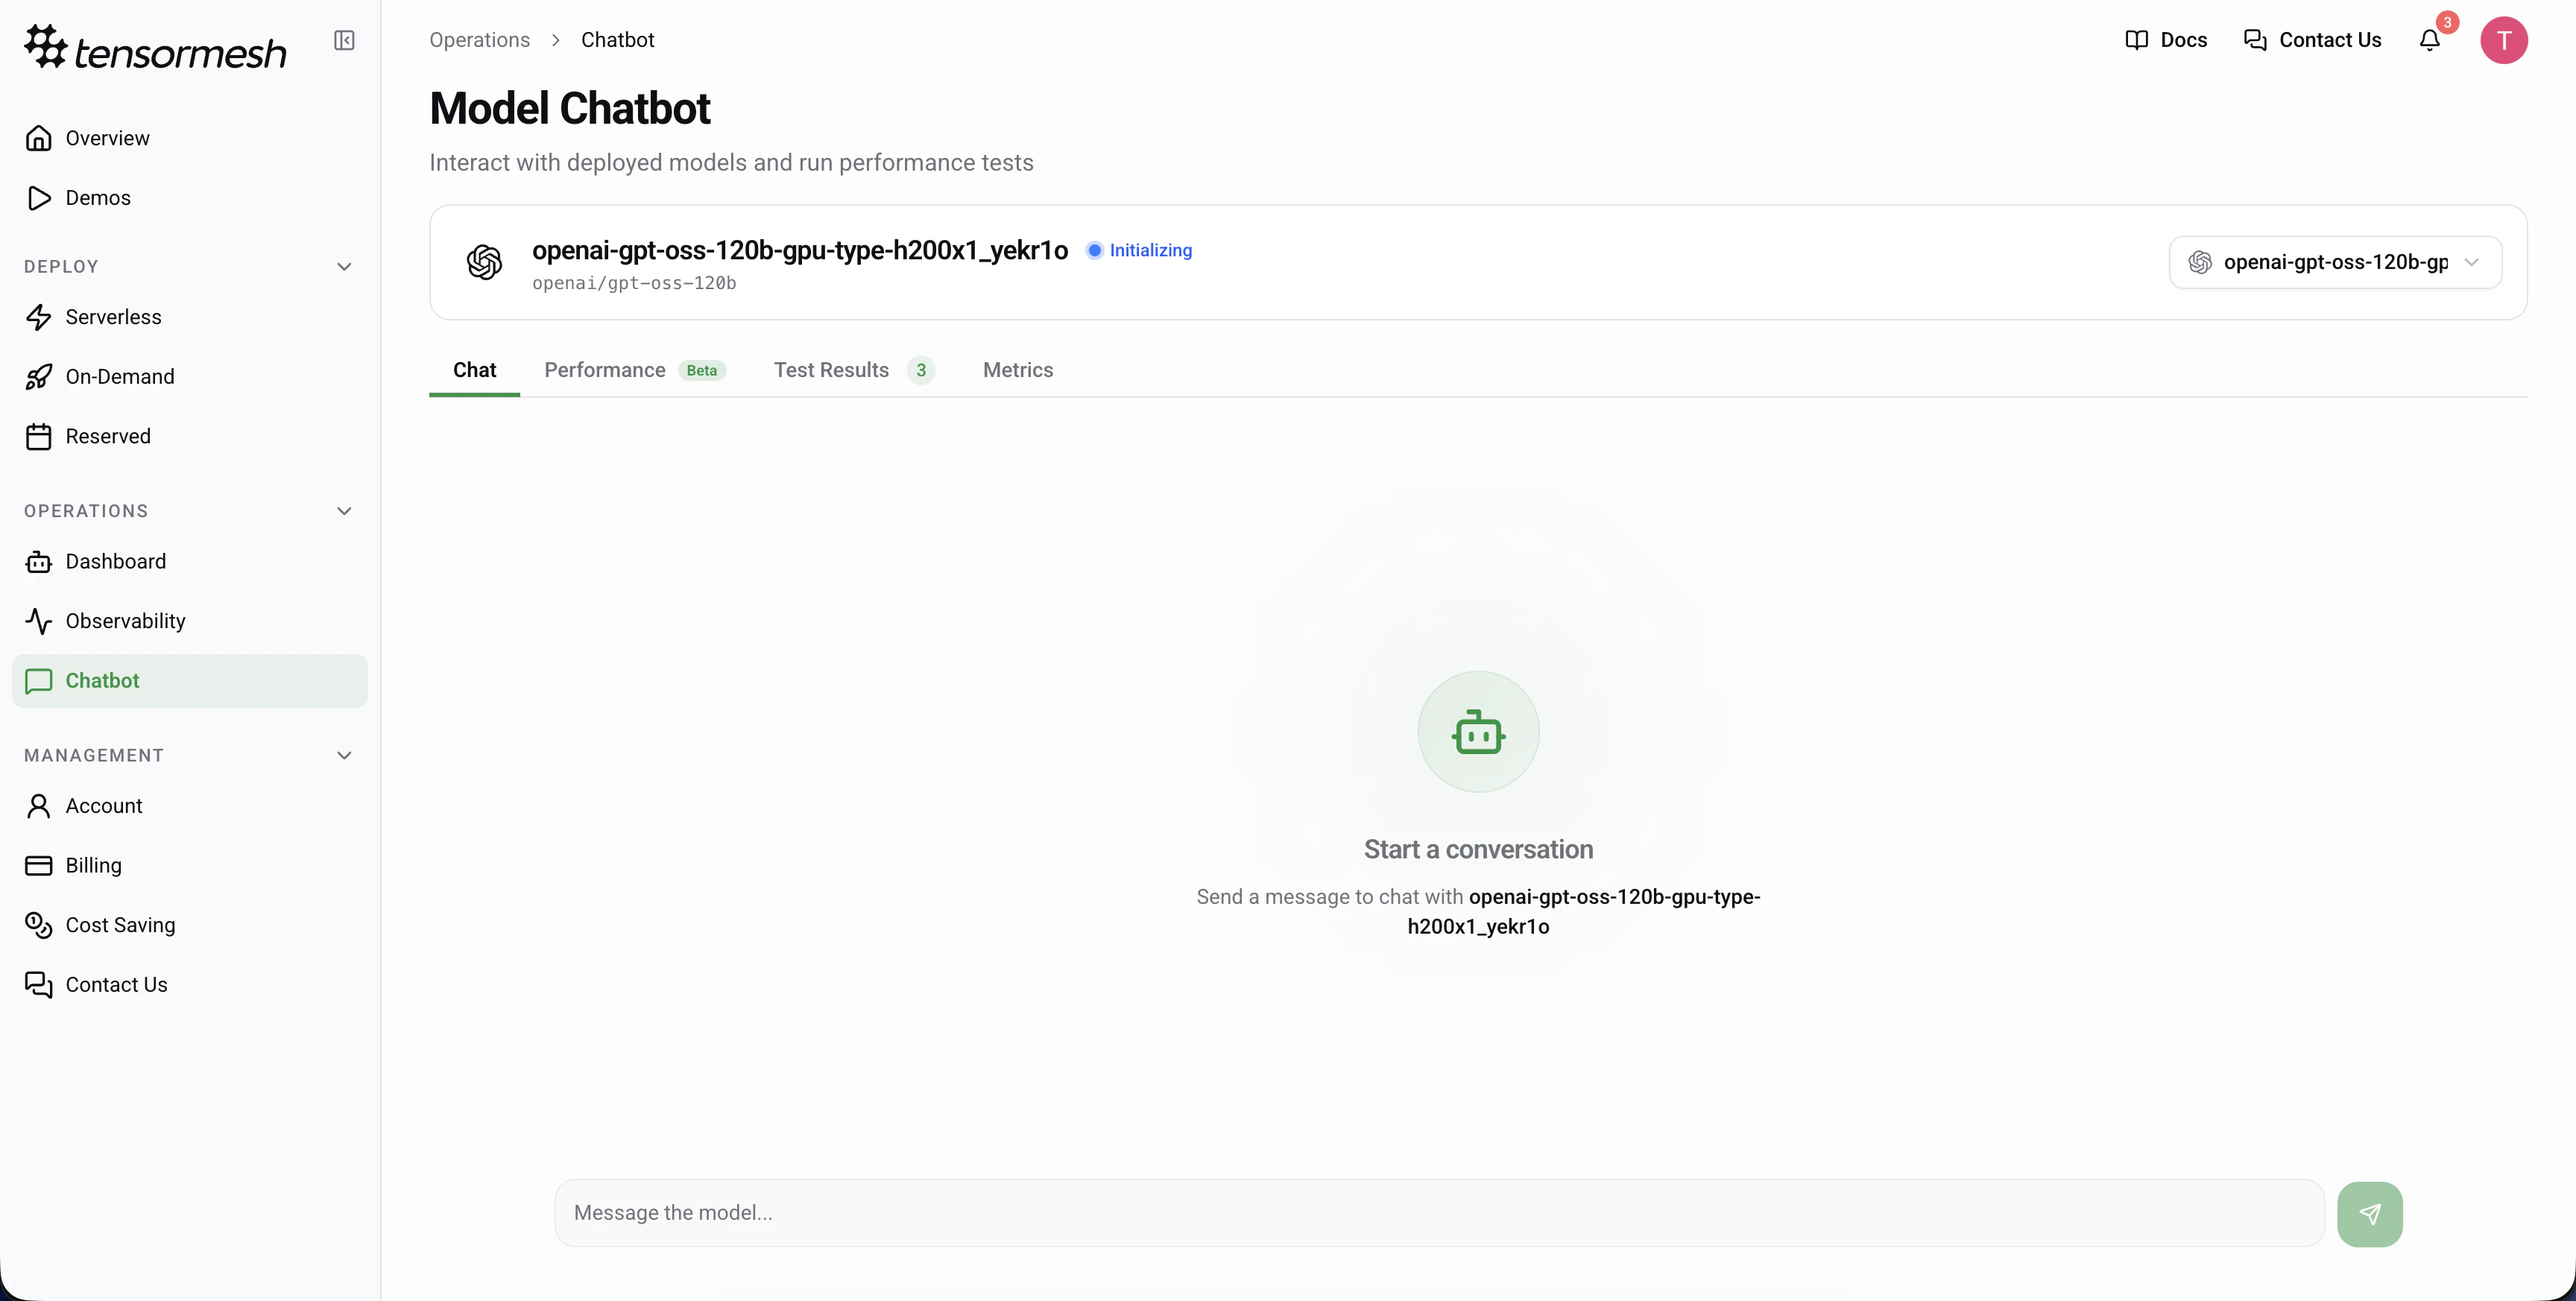This screenshot has height=1301, width=2576.
Task: Click the DEPLOY section label
Action: (61, 267)
